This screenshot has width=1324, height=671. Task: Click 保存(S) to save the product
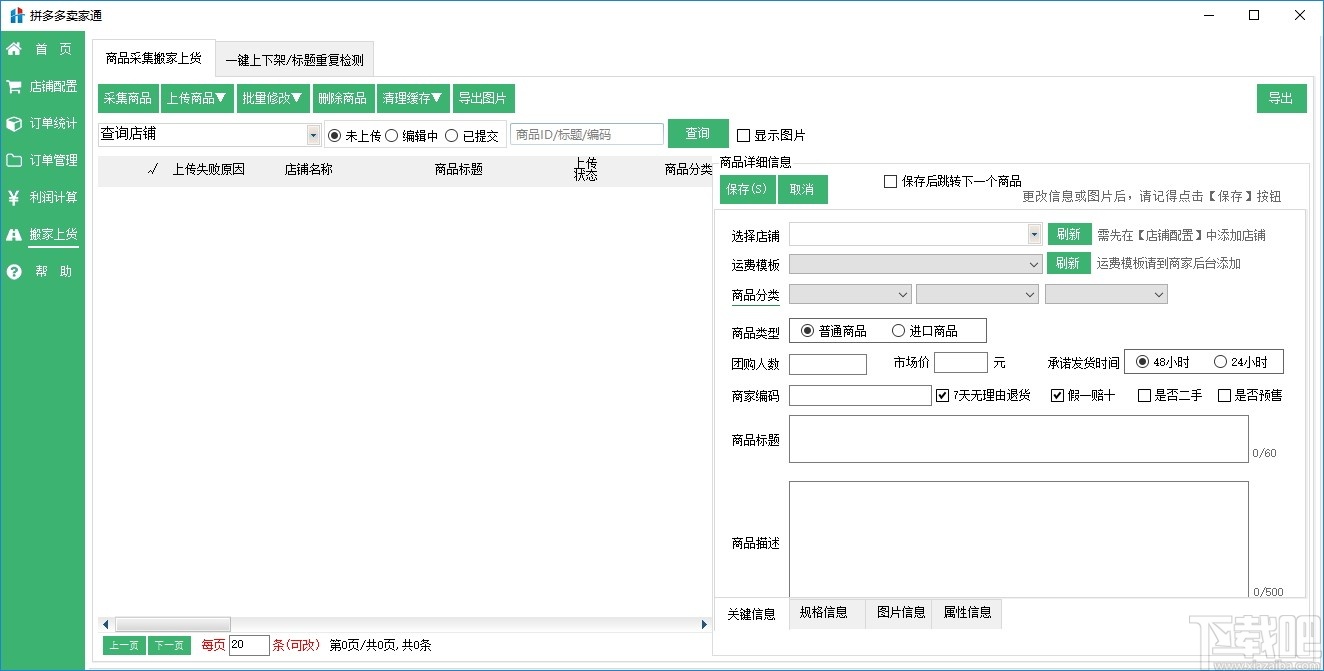[x=746, y=188]
